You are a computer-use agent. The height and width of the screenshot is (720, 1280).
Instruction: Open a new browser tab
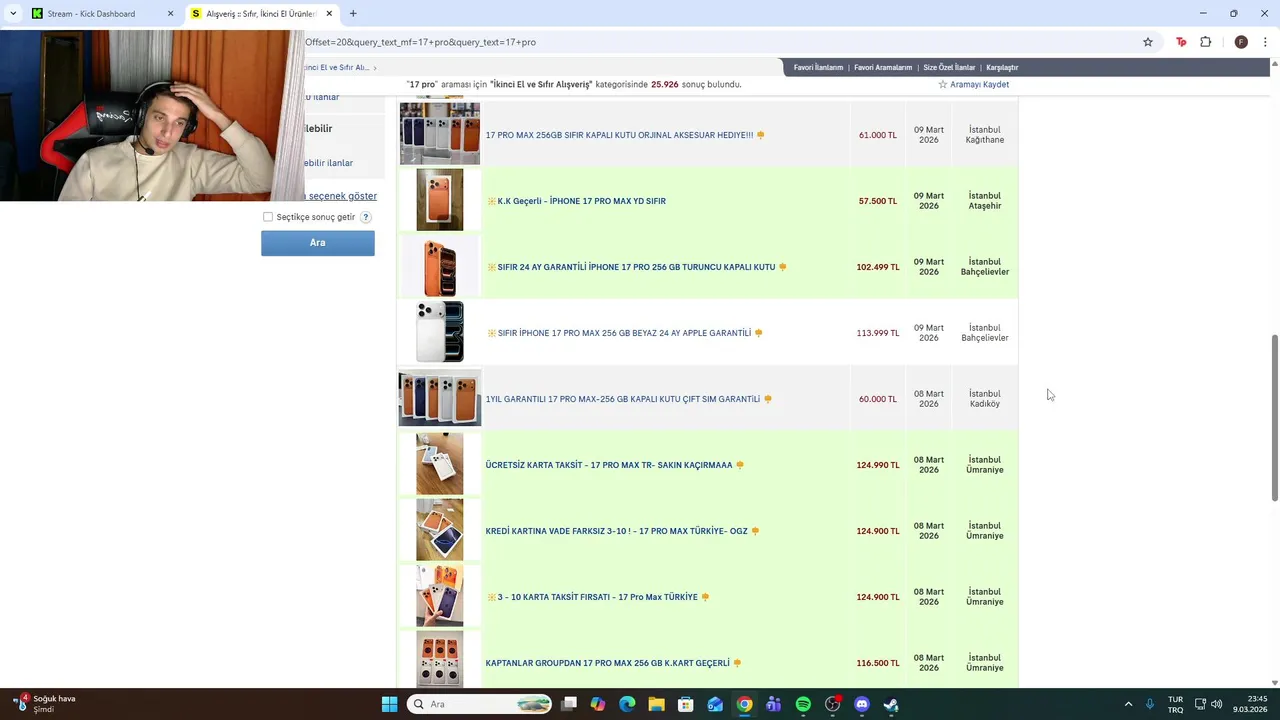point(353,14)
